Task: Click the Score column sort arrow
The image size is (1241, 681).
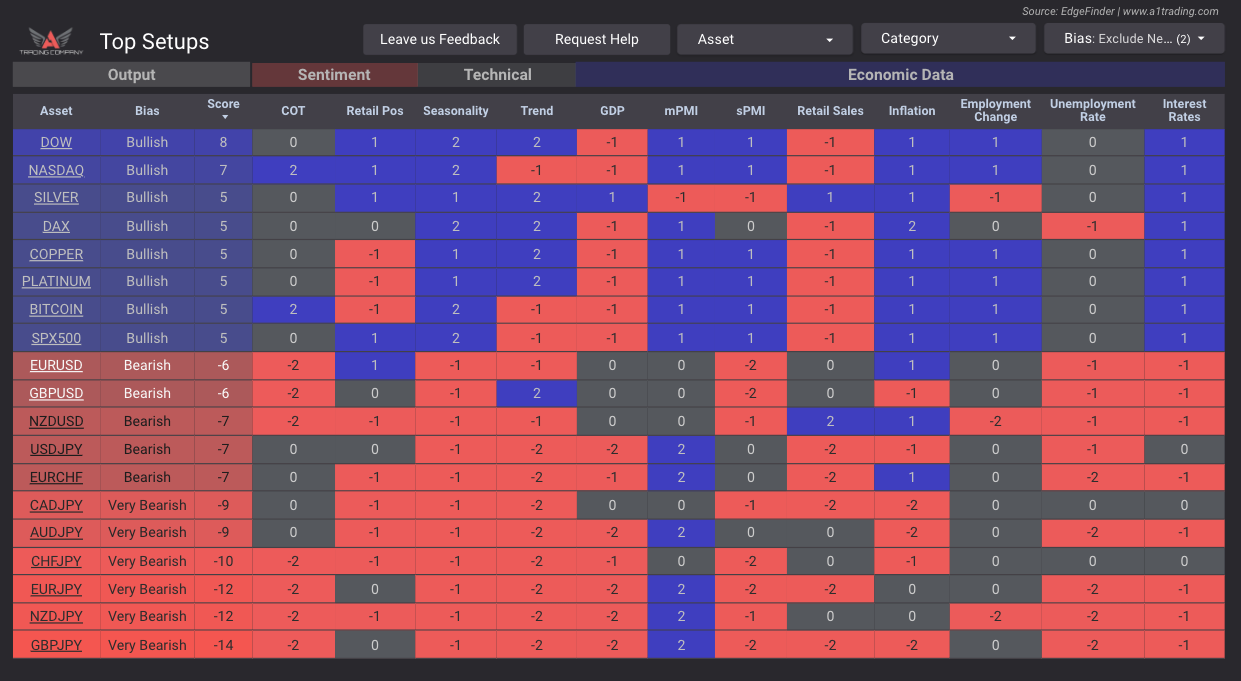Action: 224,118
